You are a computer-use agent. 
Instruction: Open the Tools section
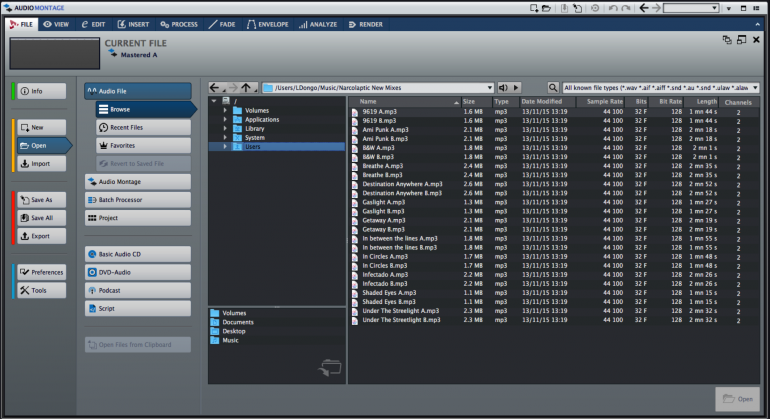pos(42,290)
